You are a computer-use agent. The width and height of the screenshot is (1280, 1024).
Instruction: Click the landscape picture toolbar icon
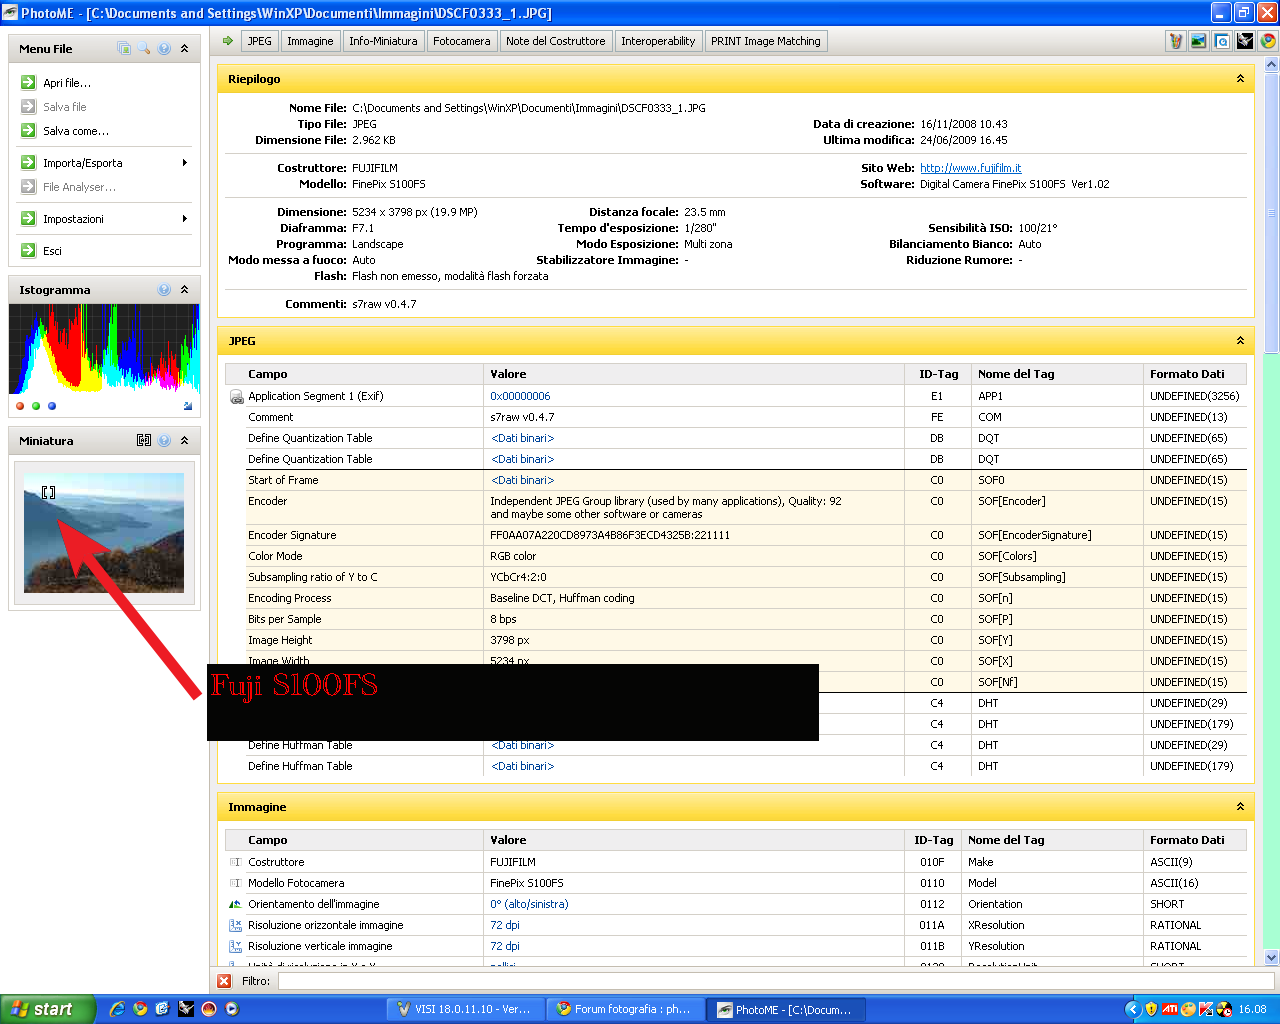[x=1199, y=41]
